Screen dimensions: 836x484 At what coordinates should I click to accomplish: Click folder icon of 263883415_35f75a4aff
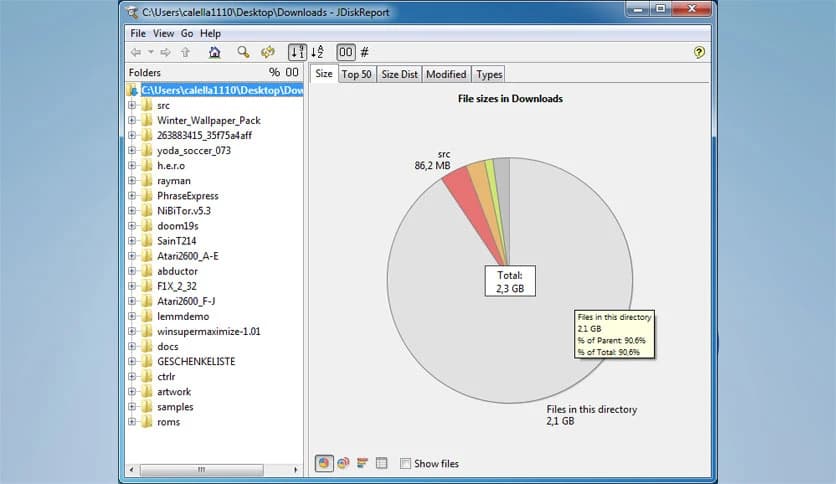[x=147, y=135]
